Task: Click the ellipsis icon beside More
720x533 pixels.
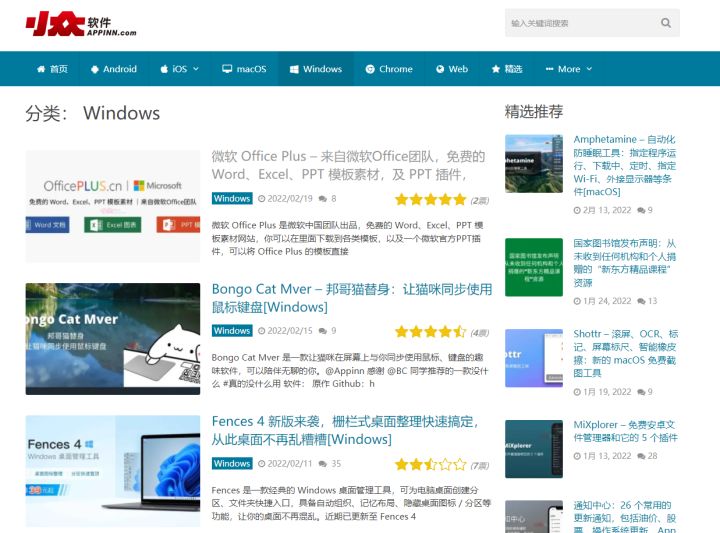Action: point(549,69)
